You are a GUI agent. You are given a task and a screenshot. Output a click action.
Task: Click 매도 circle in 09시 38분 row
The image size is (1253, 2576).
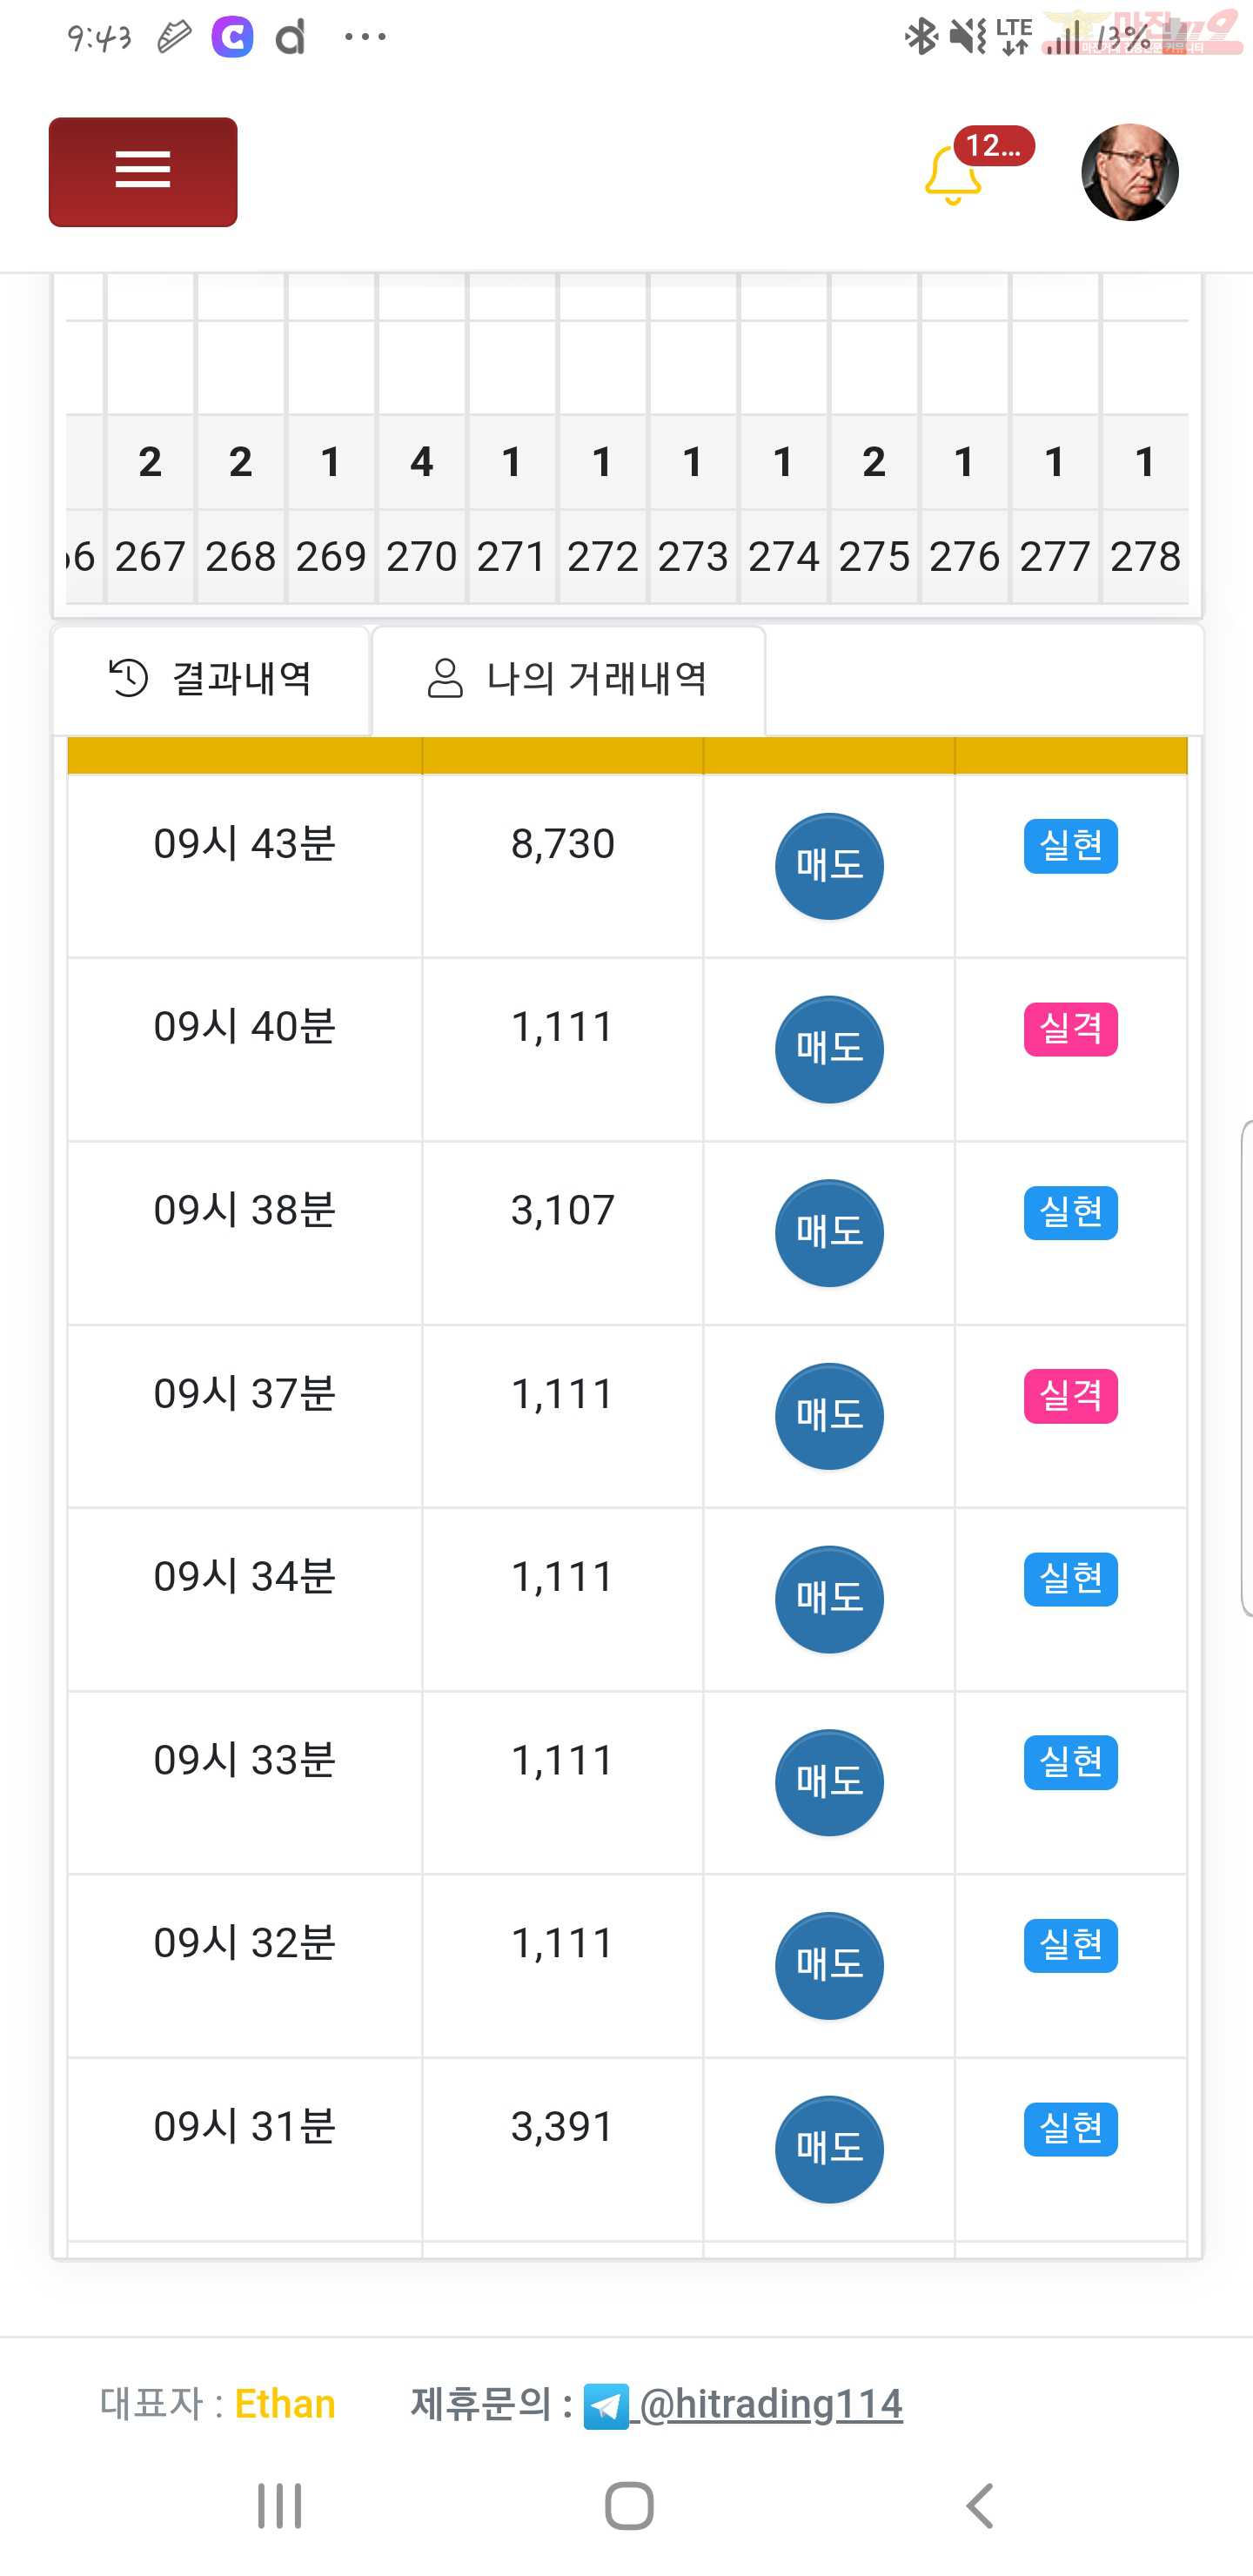pyautogui.click(x=829, y=1232)
